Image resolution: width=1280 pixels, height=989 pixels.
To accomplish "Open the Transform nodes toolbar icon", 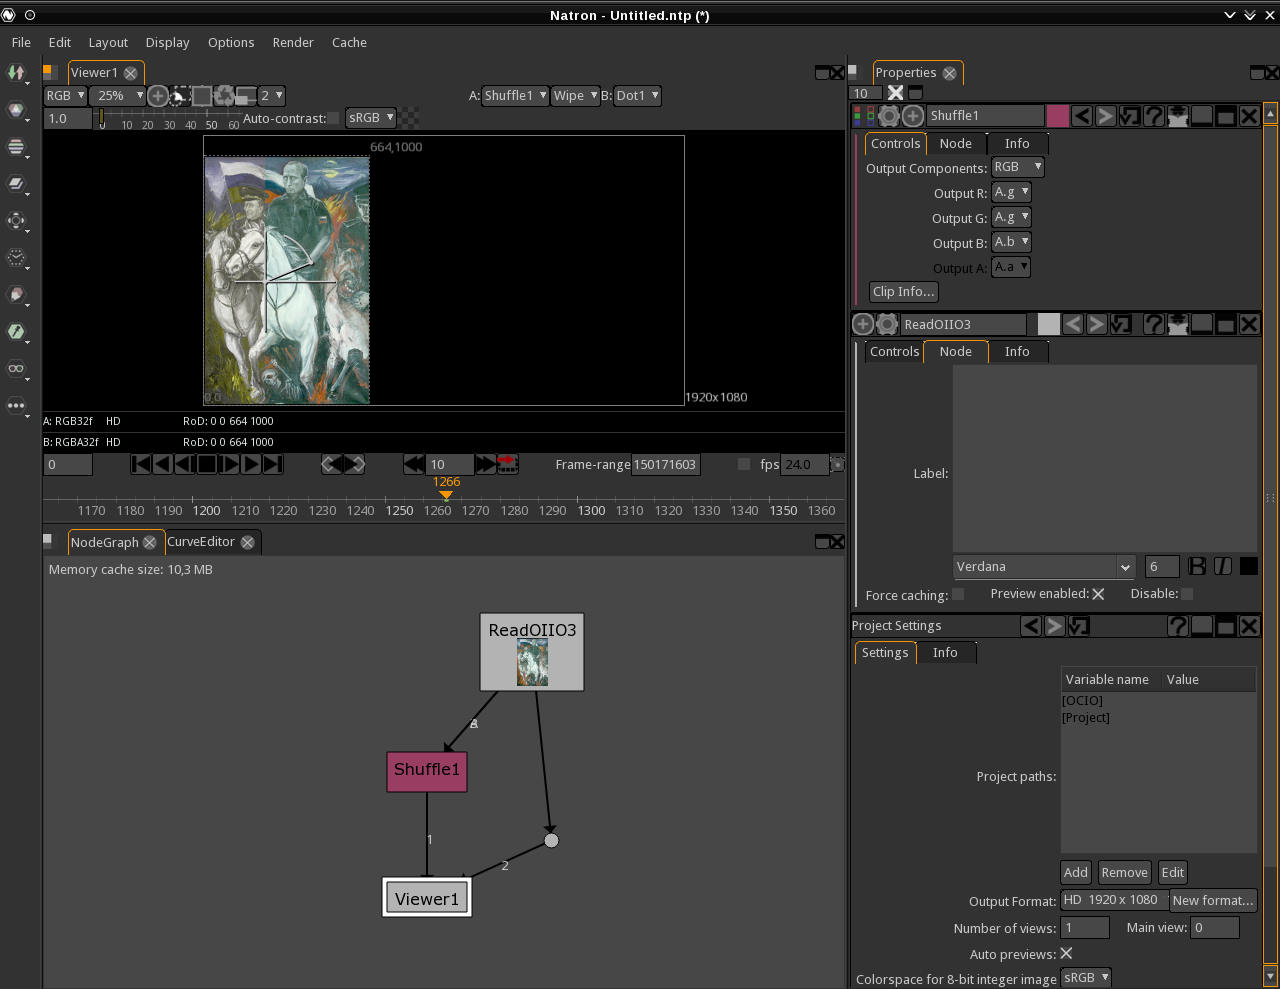I will coord(16,220).
